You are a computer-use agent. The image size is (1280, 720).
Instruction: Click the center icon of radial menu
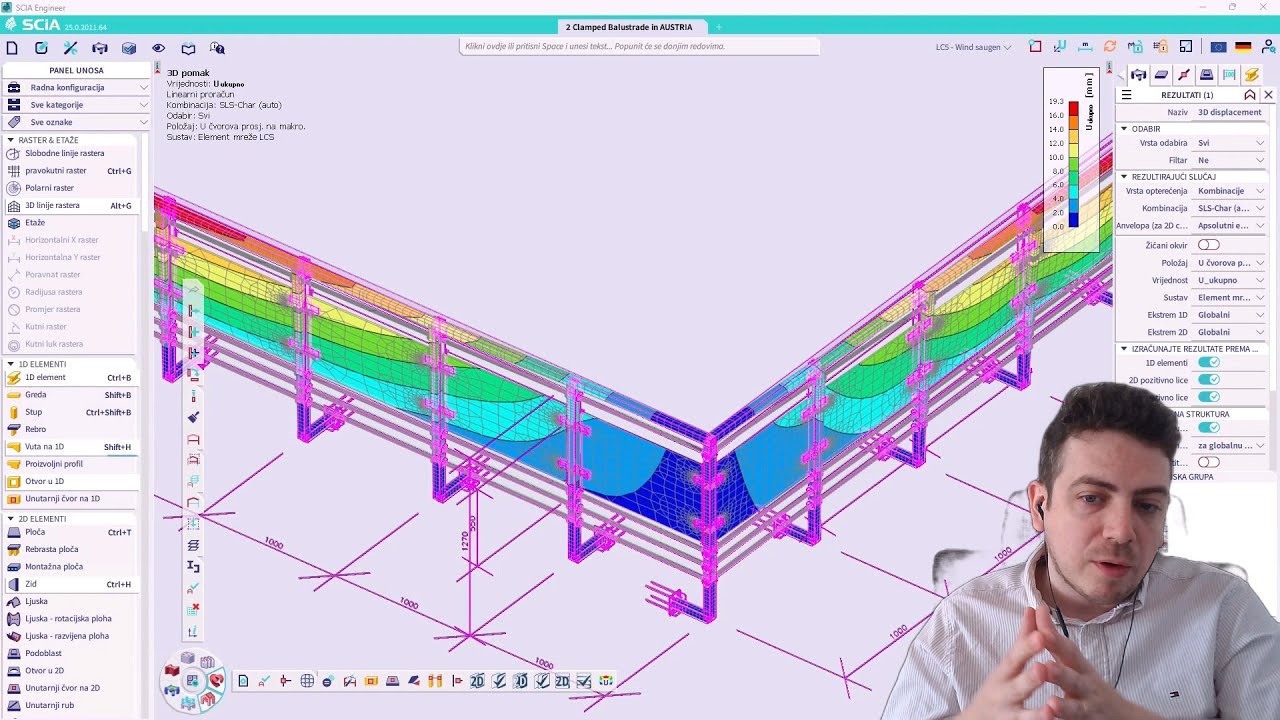click(192, 681)
